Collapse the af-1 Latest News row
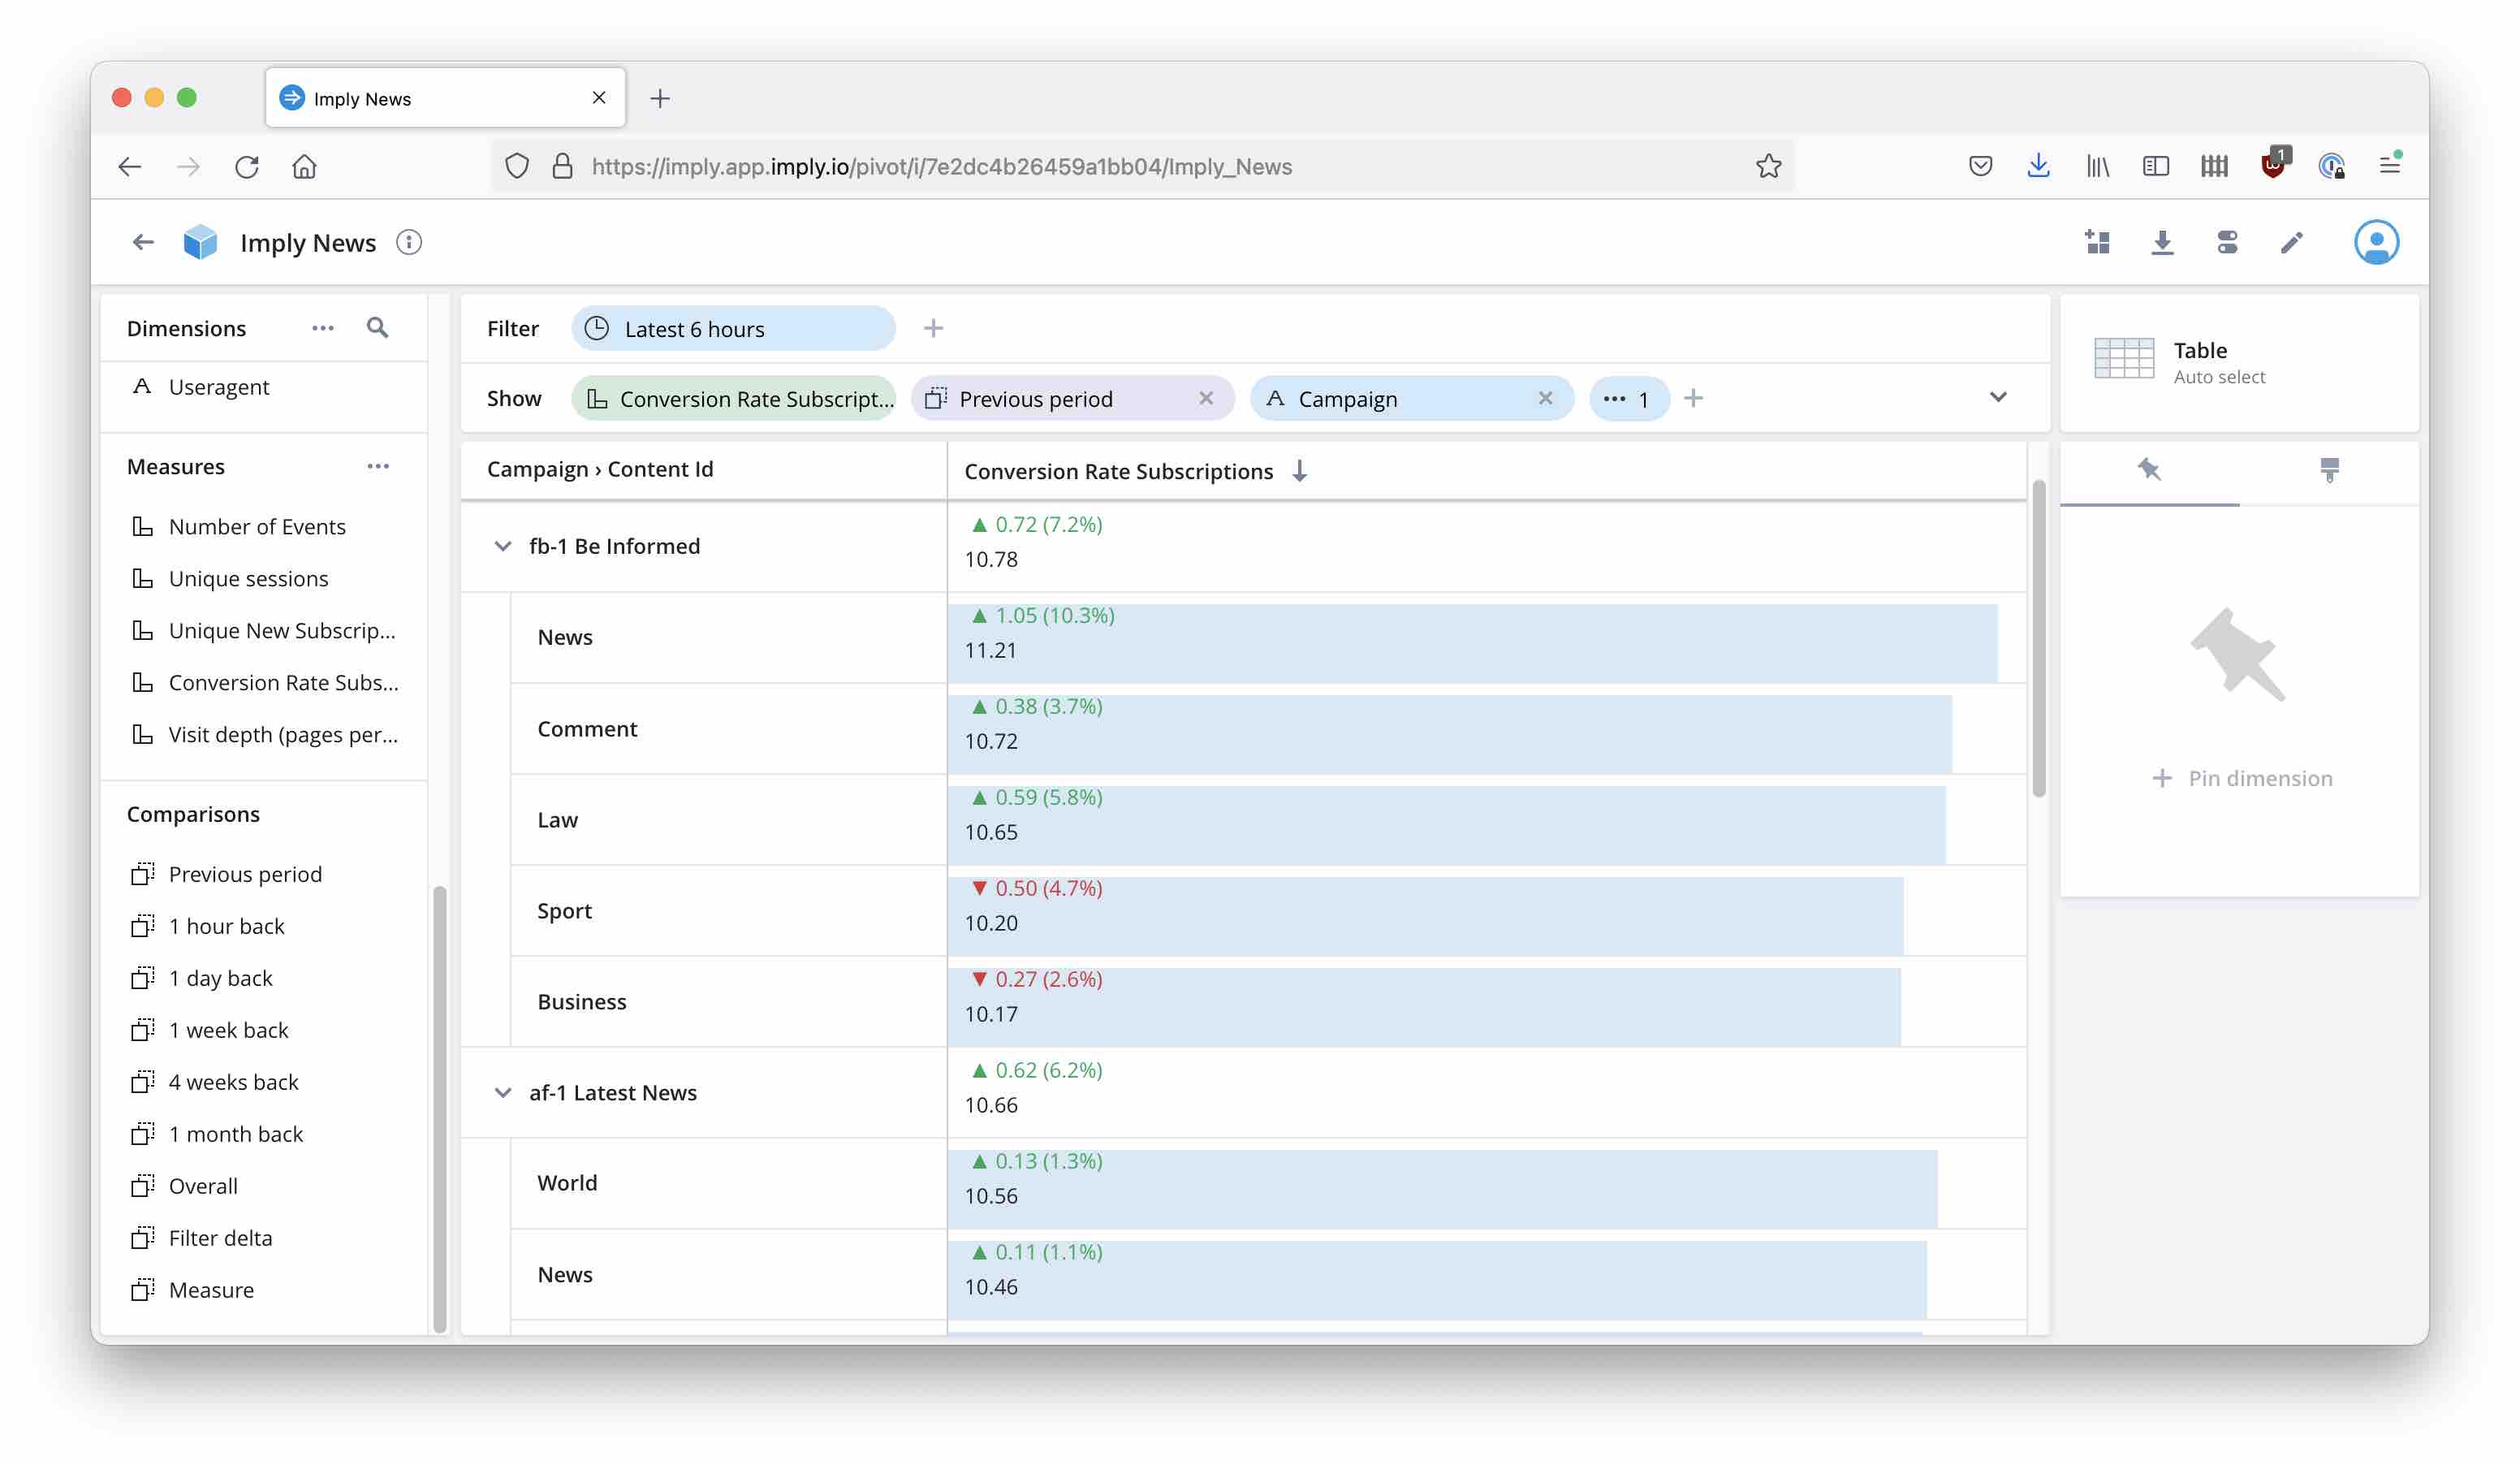The image size is (2520, 1465). (503, 1093)
